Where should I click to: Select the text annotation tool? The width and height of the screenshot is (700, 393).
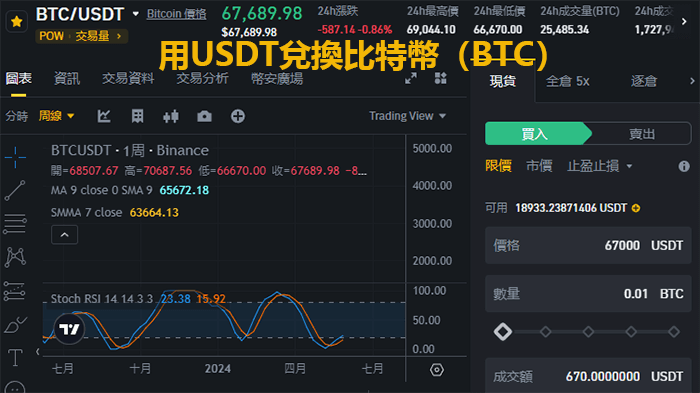click(15, 358)
